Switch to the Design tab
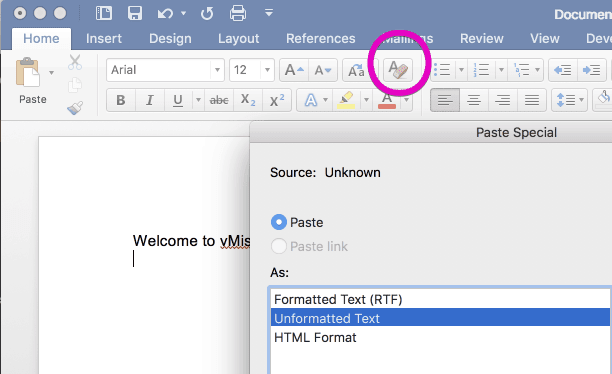The image size is (612, 374). pos(170,39)
